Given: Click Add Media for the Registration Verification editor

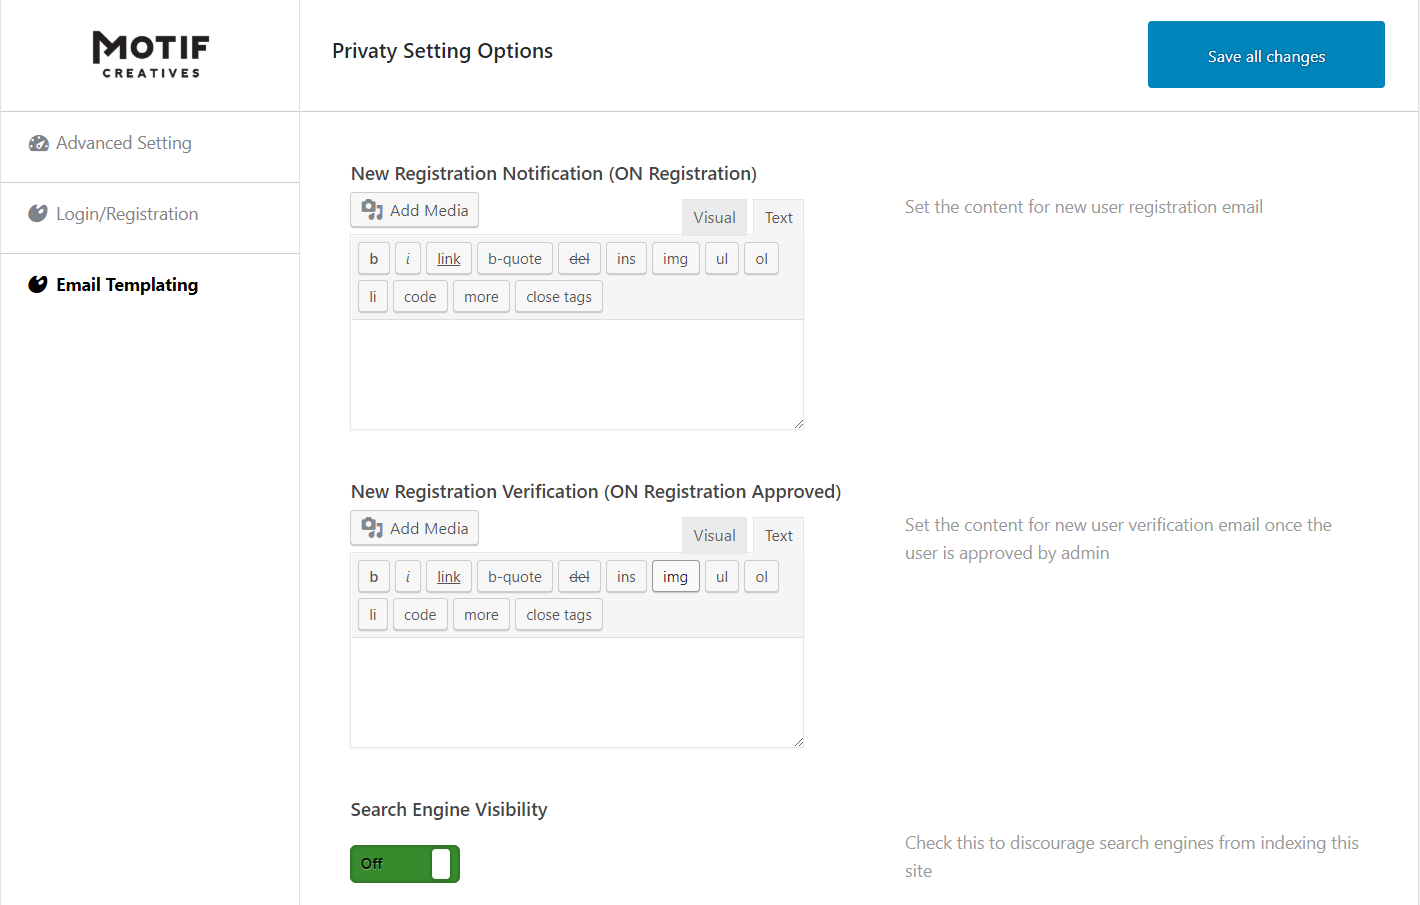Looking at the screenshot, I should tap(415, 528).
